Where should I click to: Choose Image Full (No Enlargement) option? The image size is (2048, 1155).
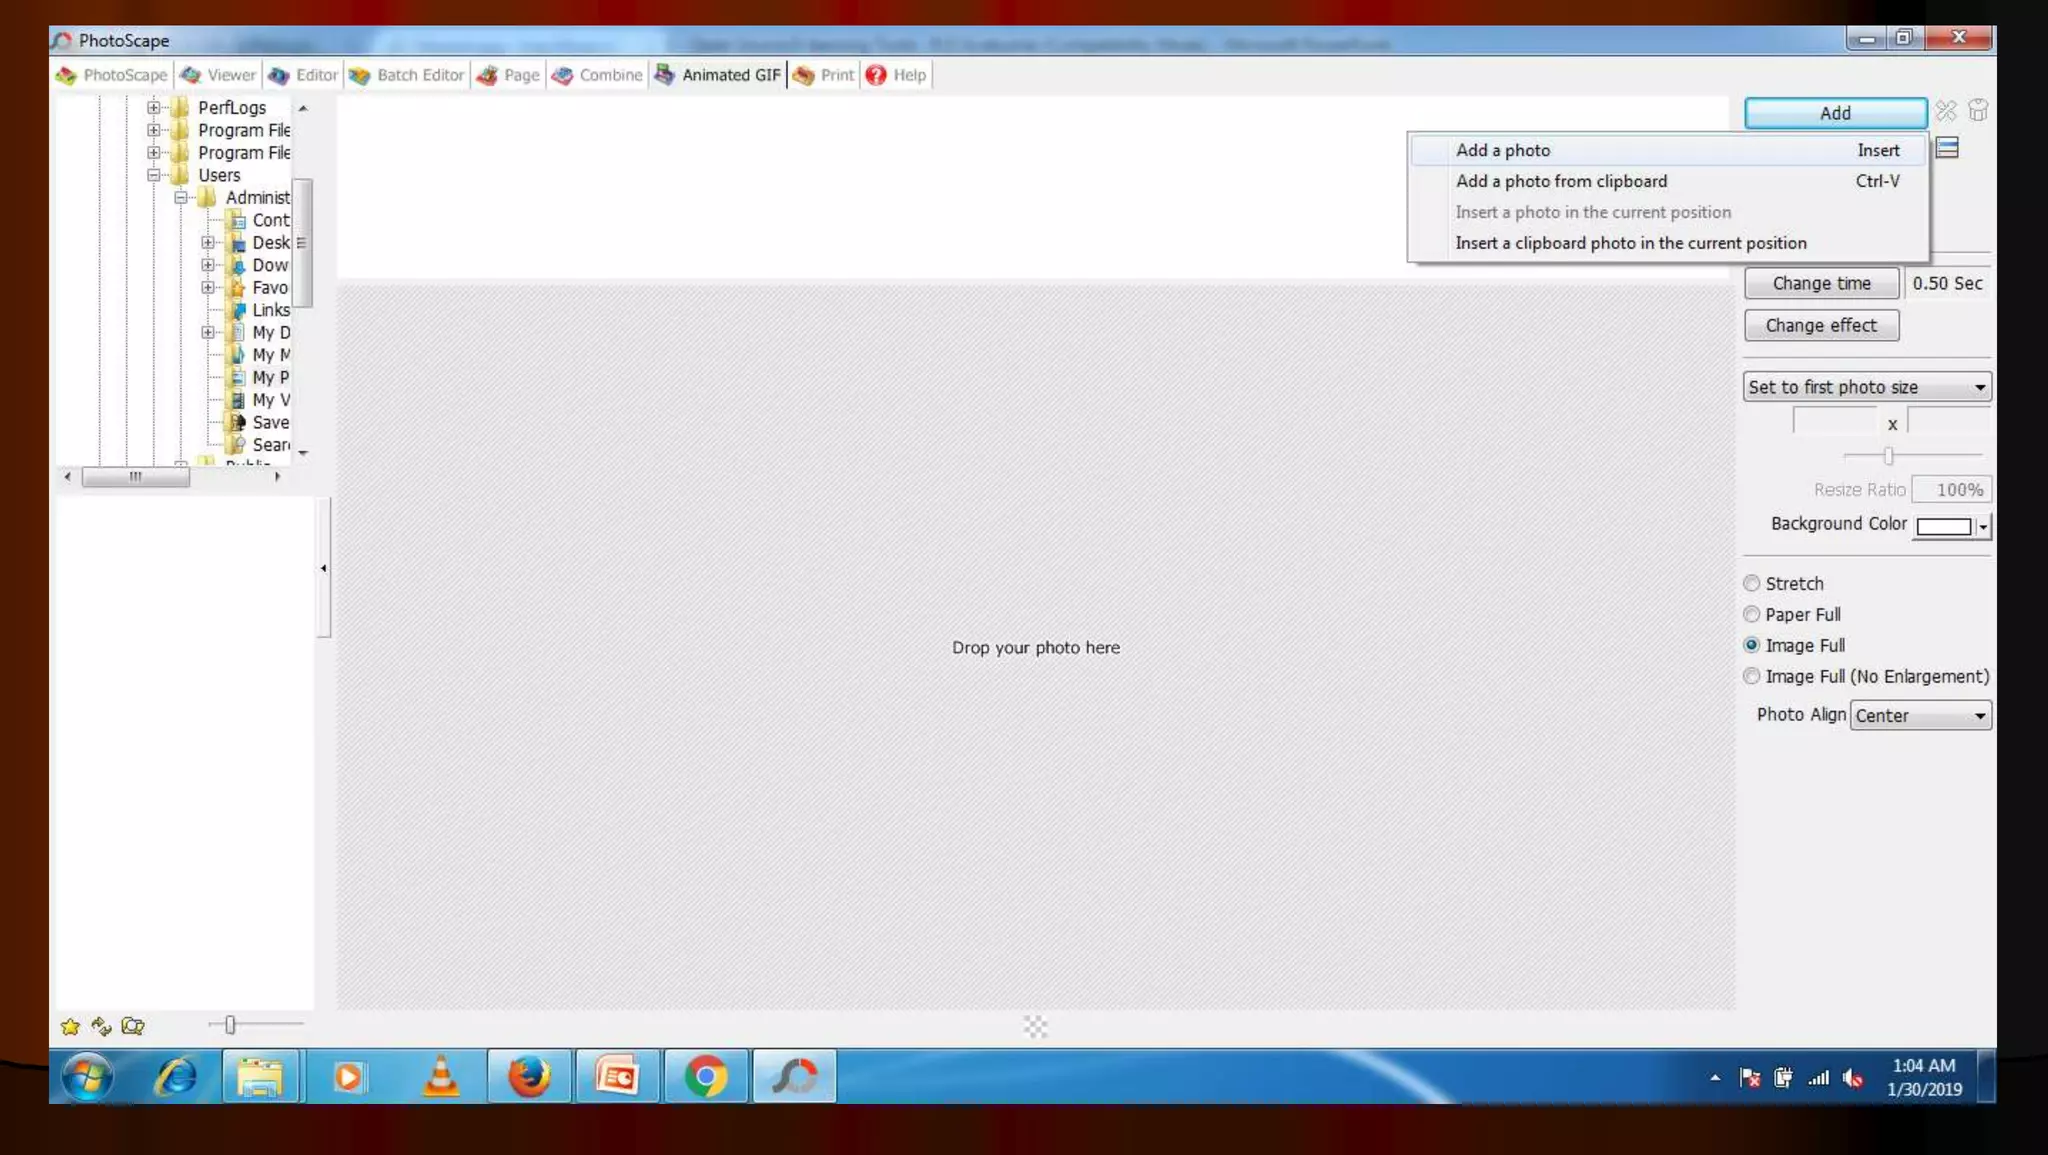(1751, 676)
